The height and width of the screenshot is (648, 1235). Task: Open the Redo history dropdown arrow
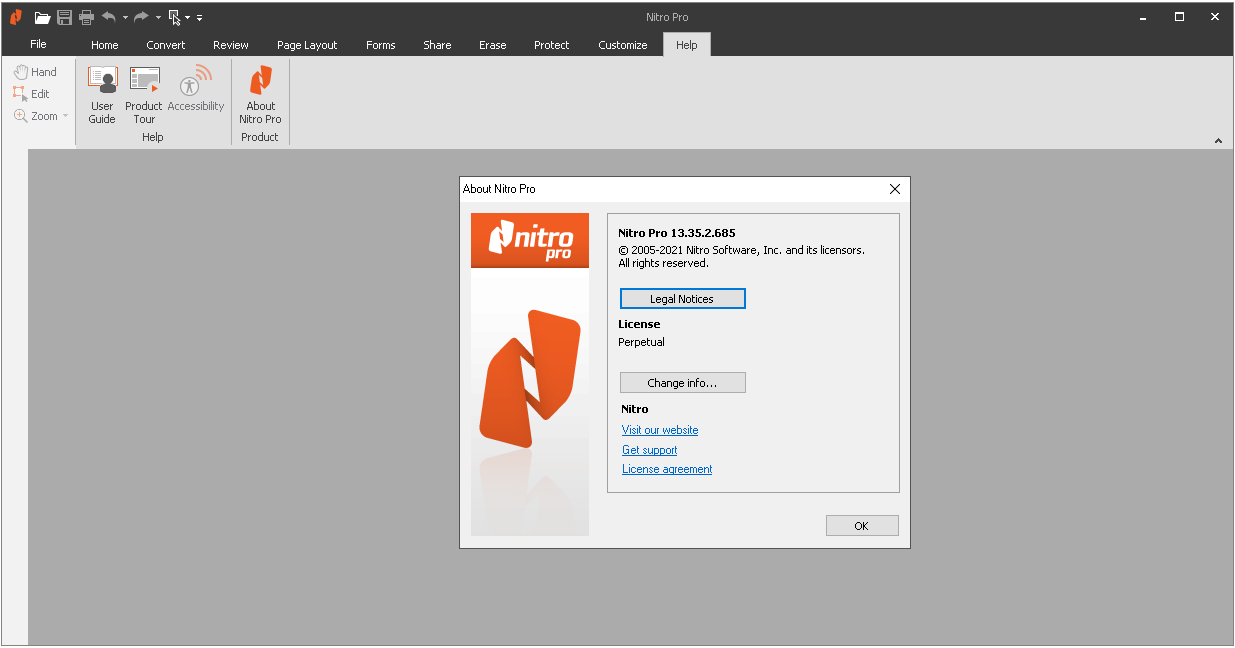158,17
